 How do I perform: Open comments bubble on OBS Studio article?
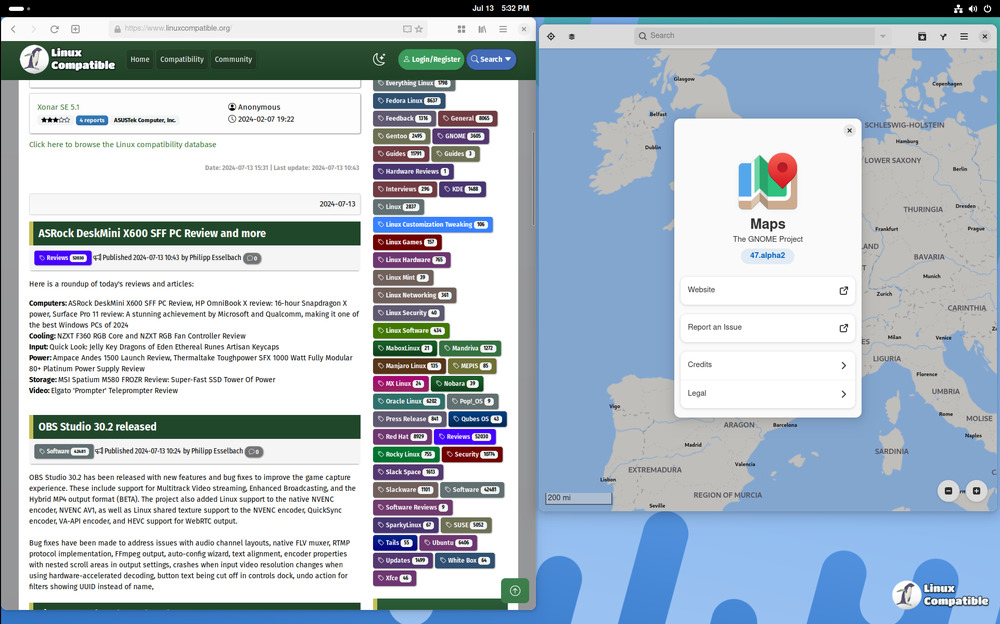pyautogui.click(x=254, y=452)
